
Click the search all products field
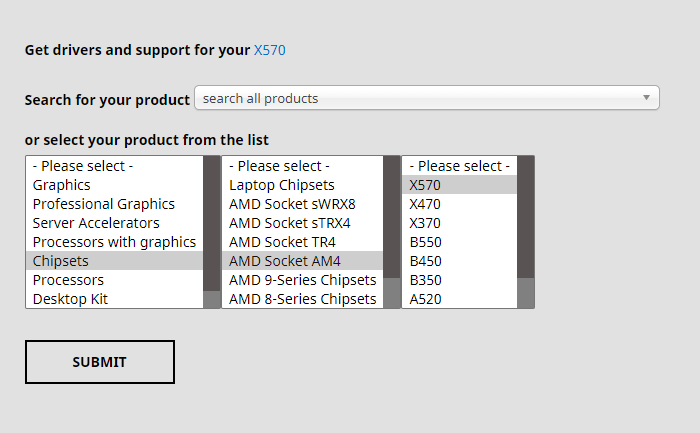click(427, 98)
